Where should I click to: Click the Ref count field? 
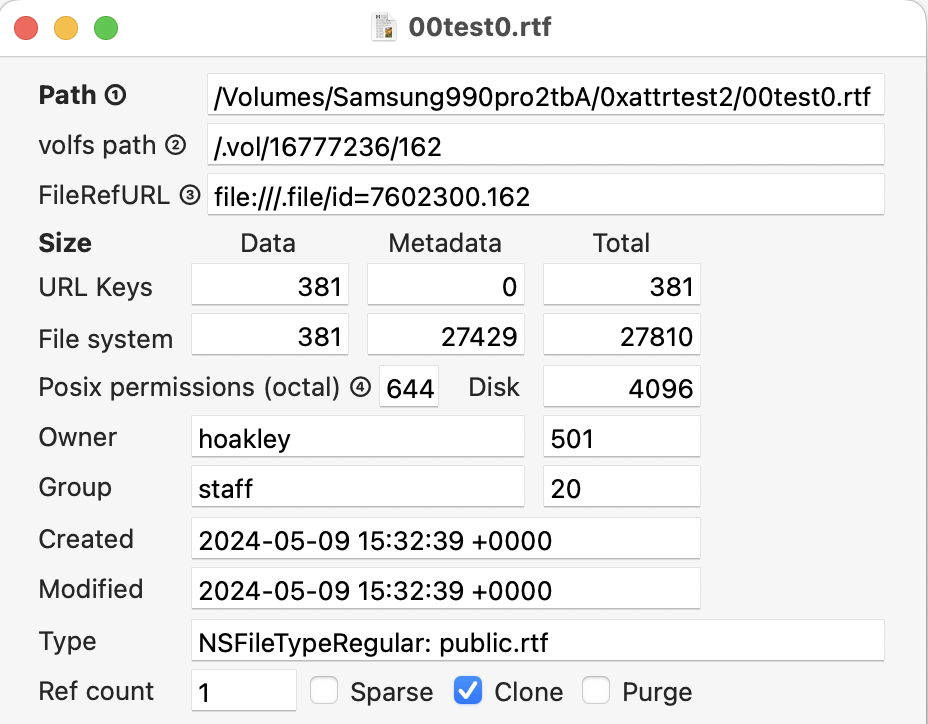pos(243,690)
